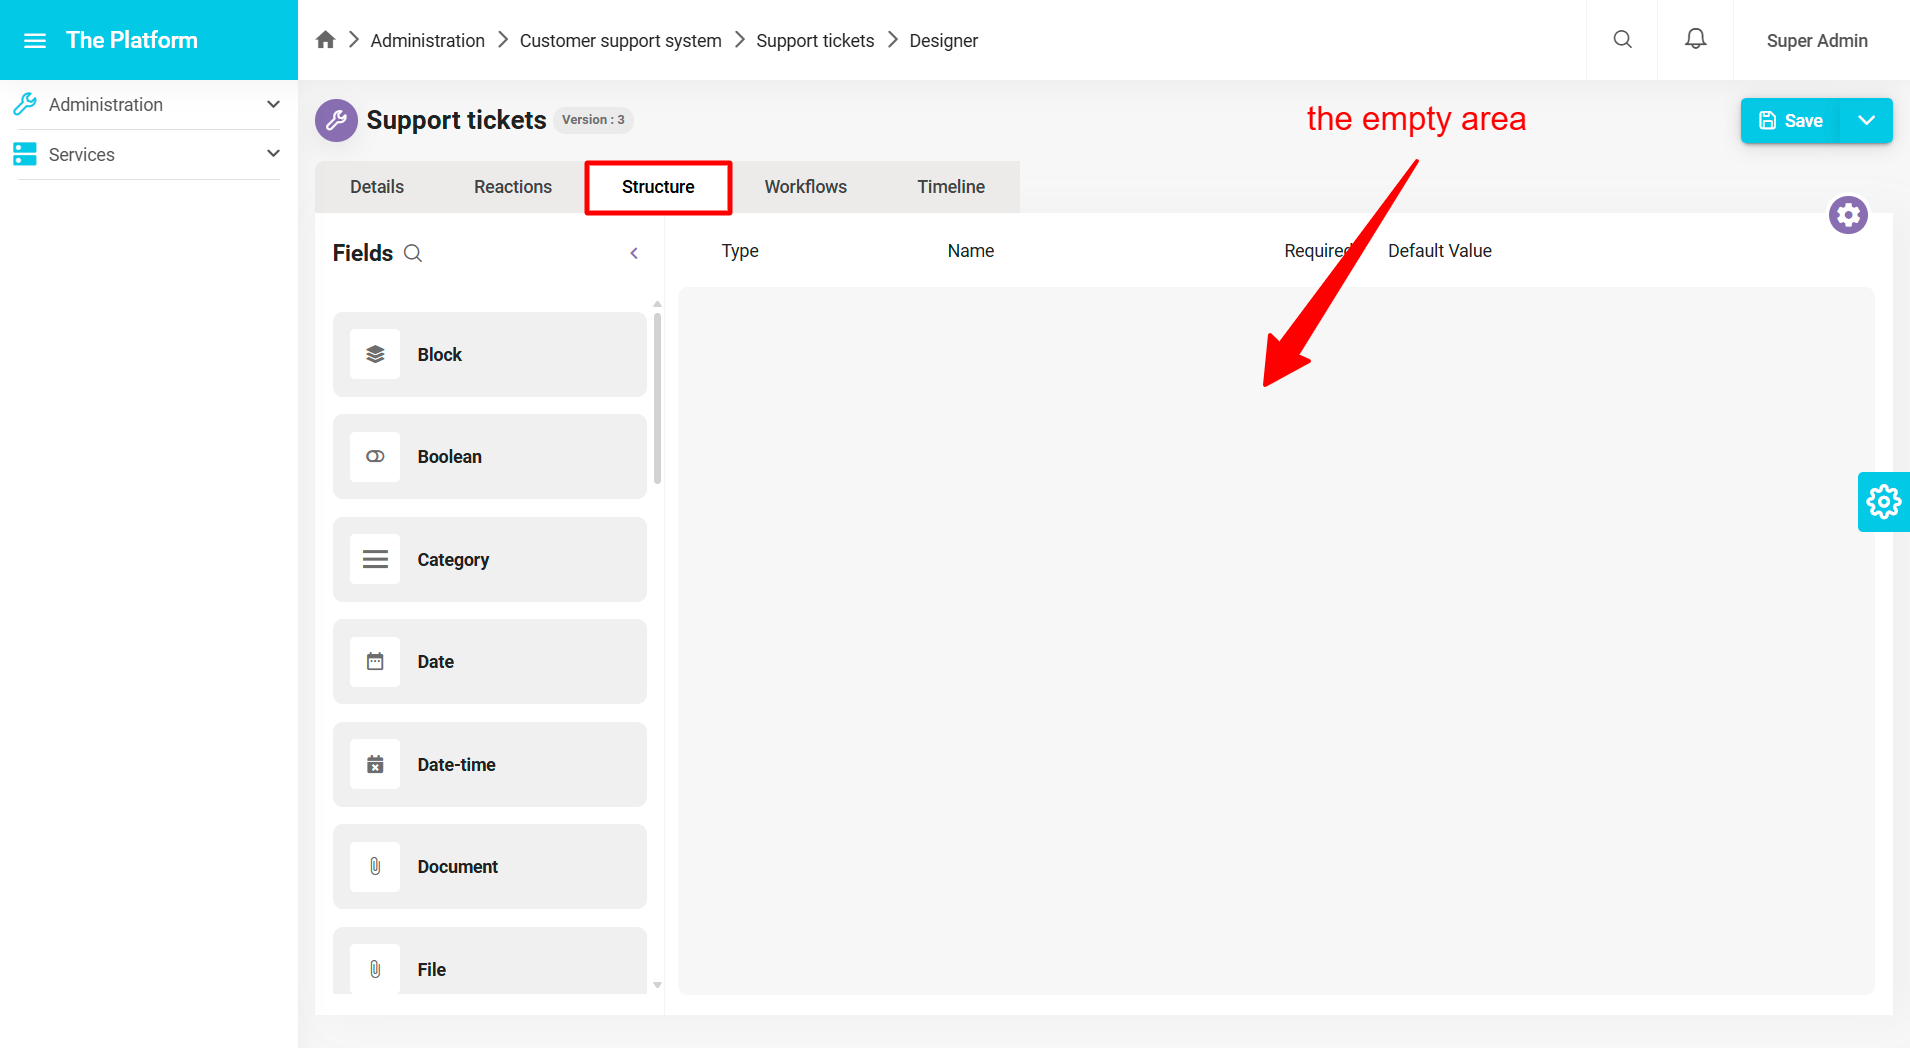Choose the Category field item
The image size is (1910, 1048).
pos(489,560)
